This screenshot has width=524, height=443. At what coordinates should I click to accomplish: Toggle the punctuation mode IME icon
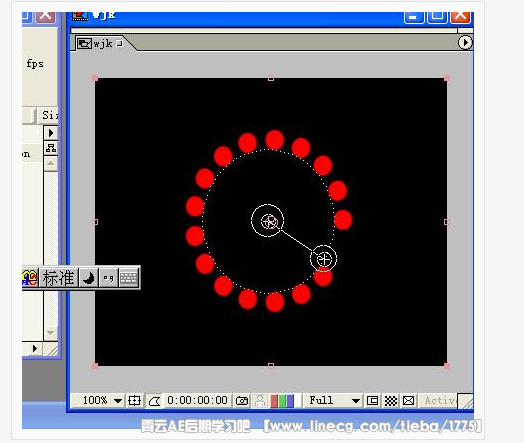[x=108, y=278]
